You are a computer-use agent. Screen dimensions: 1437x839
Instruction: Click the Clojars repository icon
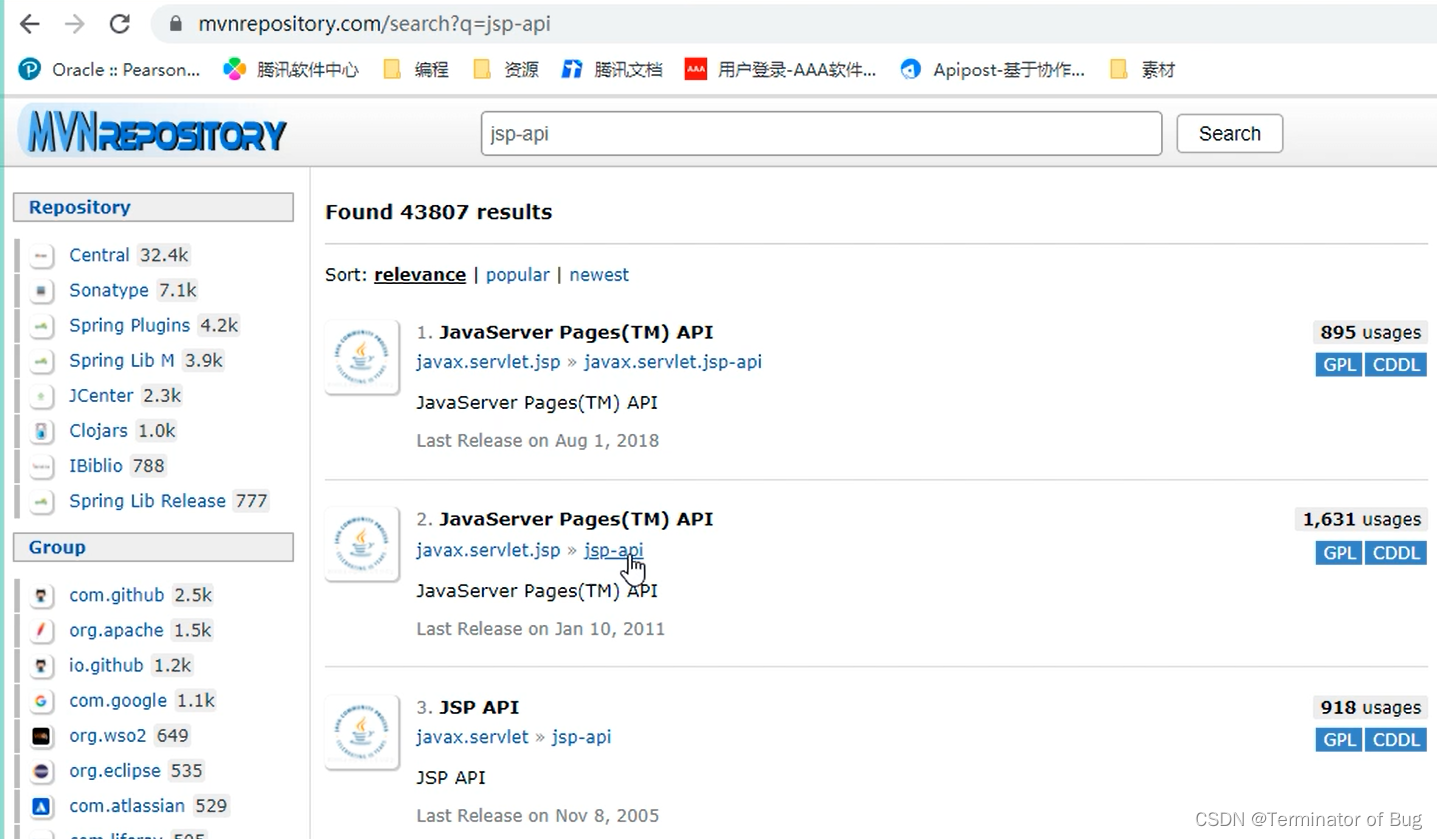[x=41, y=431]
